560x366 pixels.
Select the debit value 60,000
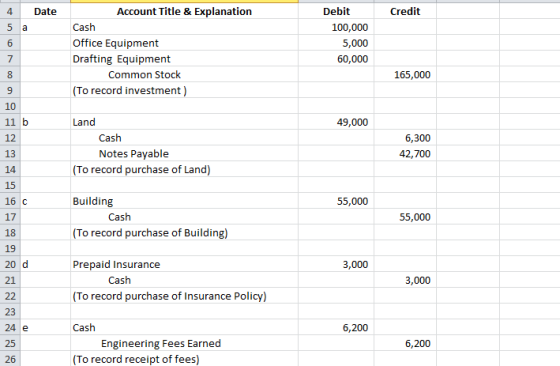point(336,59)
